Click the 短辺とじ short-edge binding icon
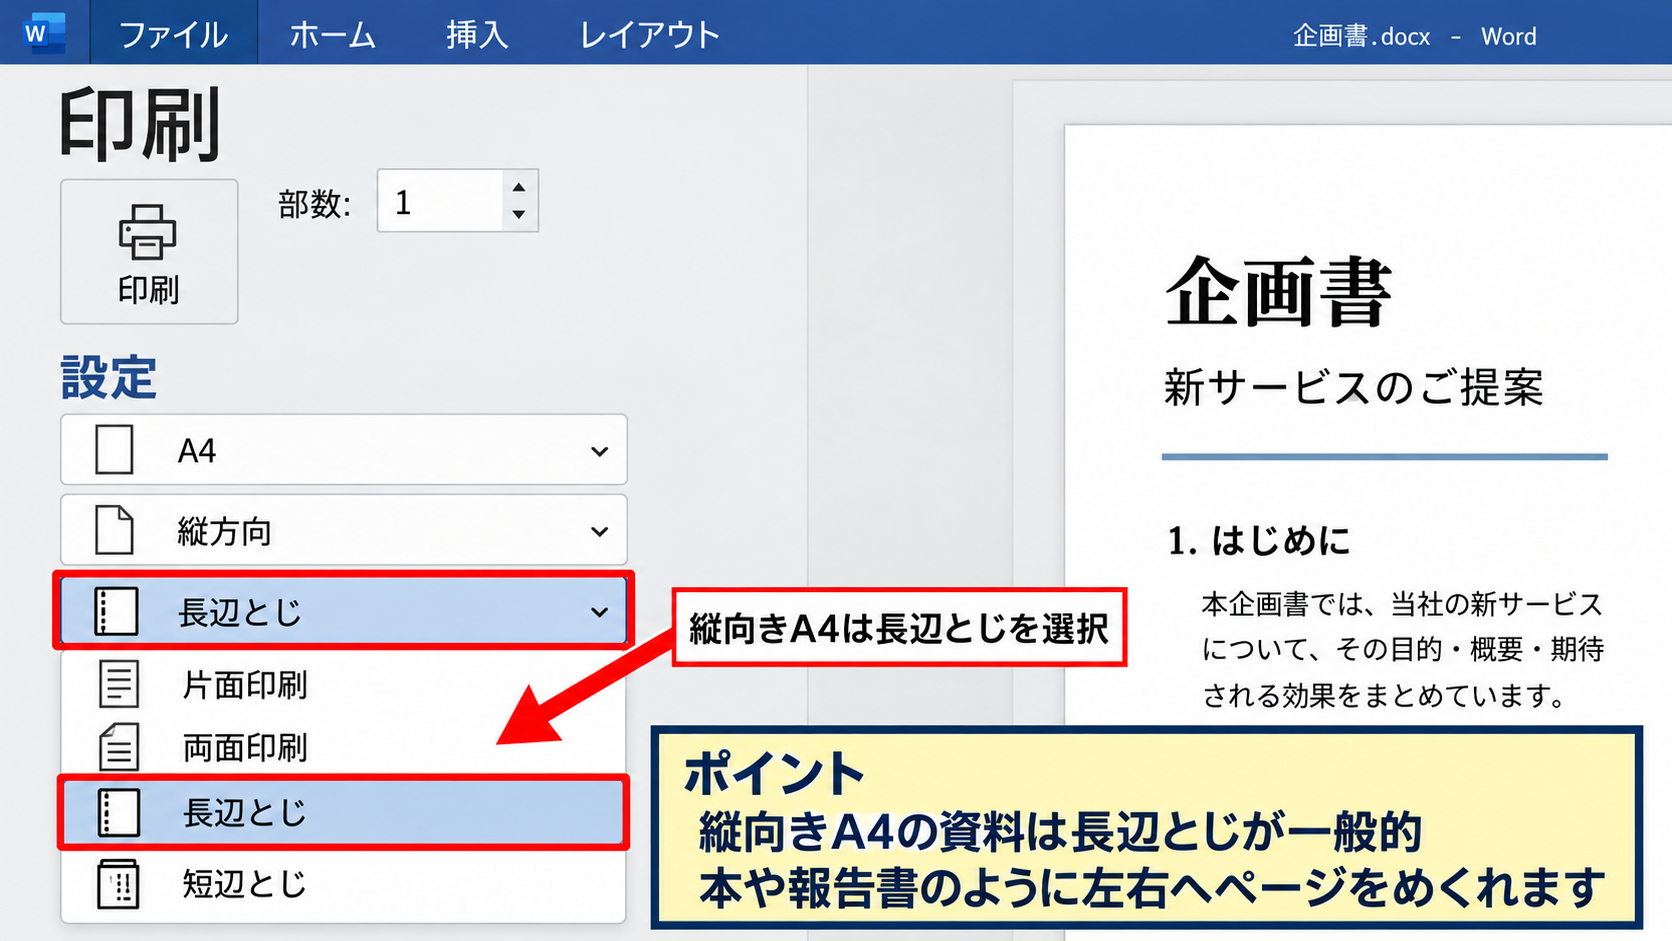The height and width of the screenshot is (941, 1672). pyautogui.click(x=118, y=884)
